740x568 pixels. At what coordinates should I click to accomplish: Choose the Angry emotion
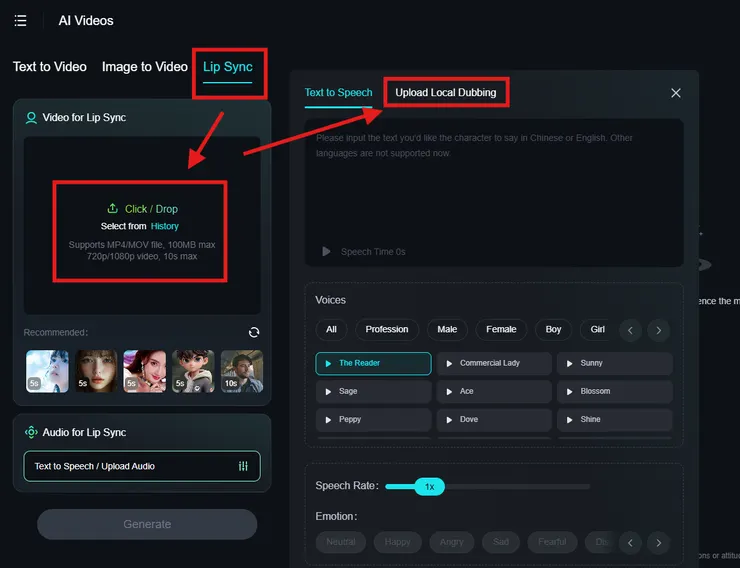[x=452, y=542]
